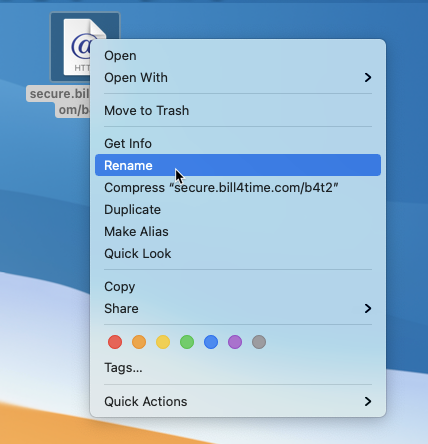Choose Copy from the menu
This screenshot has height=444, width=428.
[x=238, y=287]
